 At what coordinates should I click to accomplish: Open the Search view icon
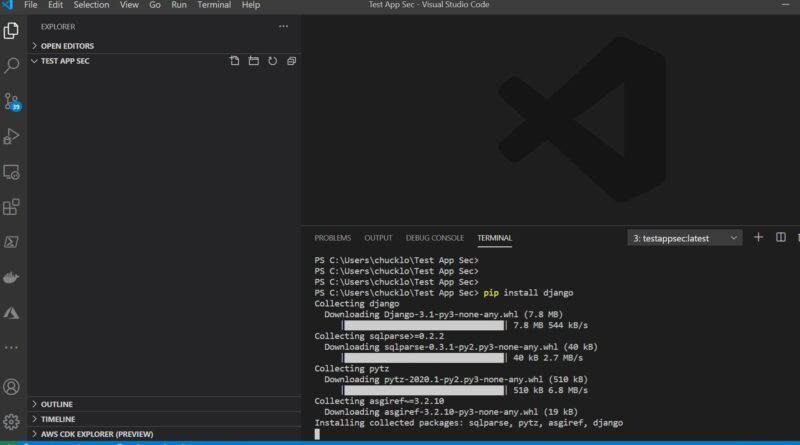[11, 65]
